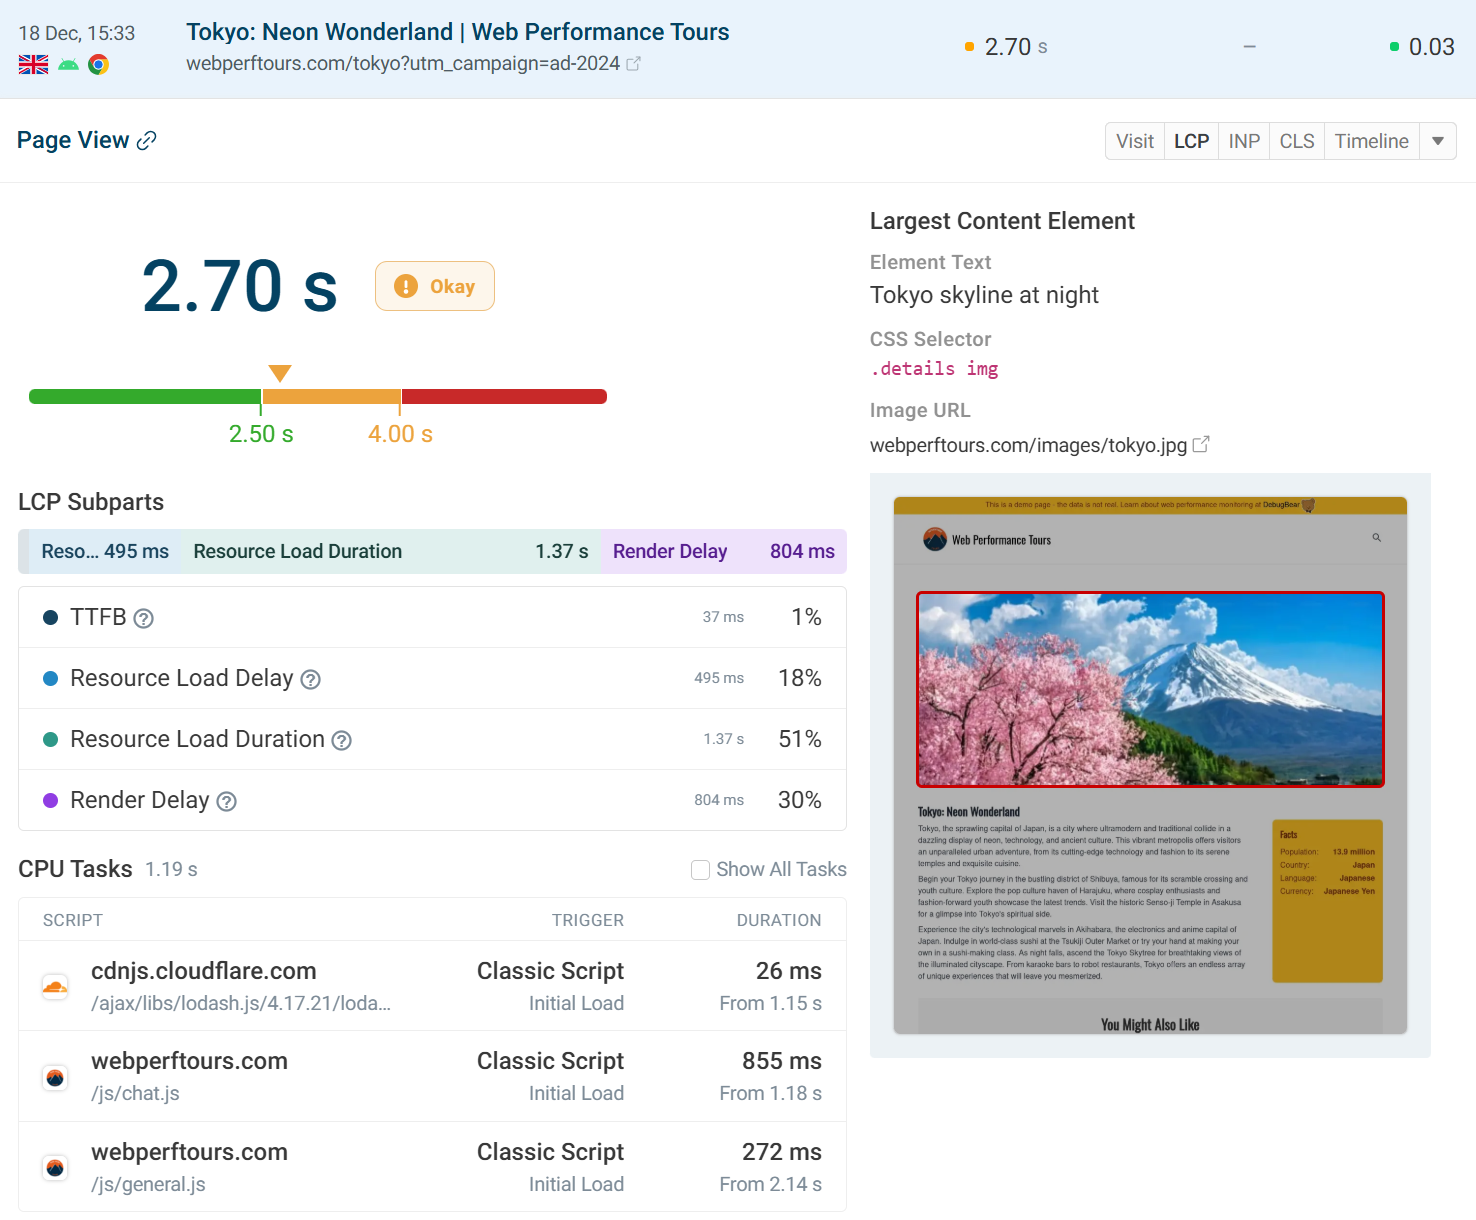Viewport: 1476px width, 1220px height.
Task: Click the TTFB help question mark
Action: pos(143,617)
